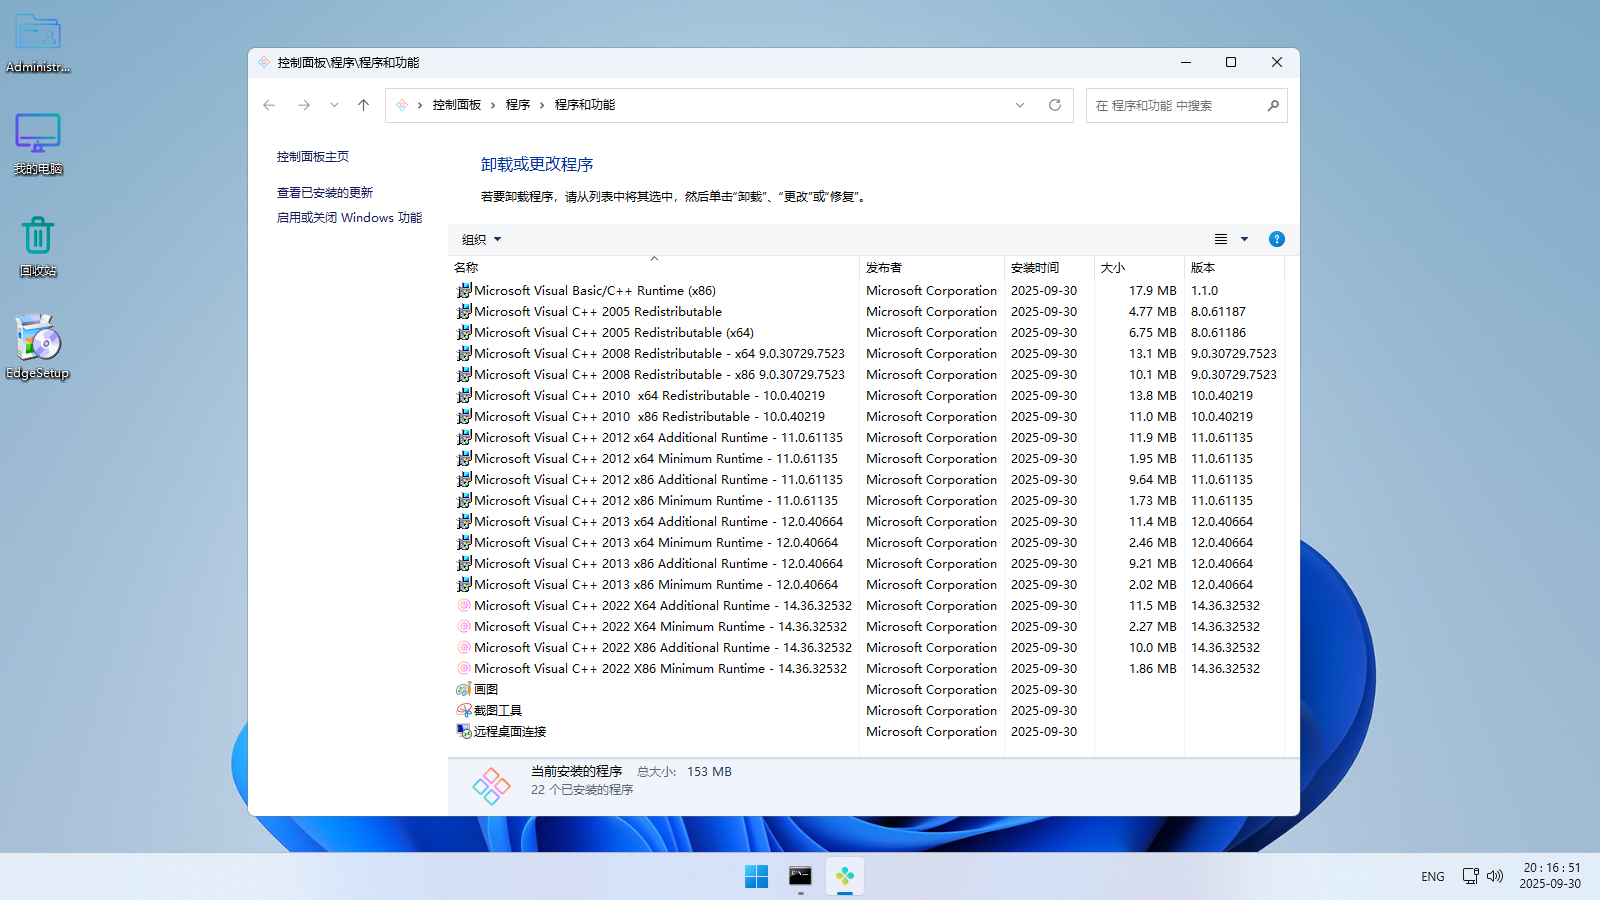Image resolution: width=1600 pixels, height=900 pixels.
Task: Open 查看已安装的更新 link
Action: click(x=325, y=193)
